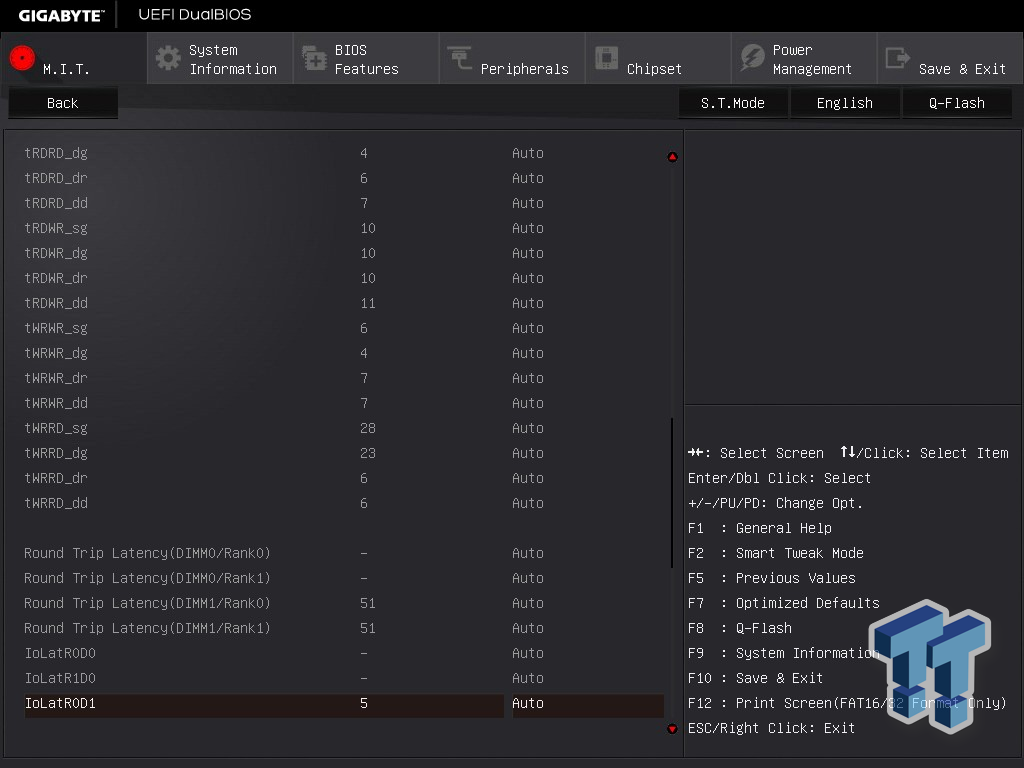Select the tWRWR_sg row label
This screenshot has height=768, width=1024.
point(56,328)
